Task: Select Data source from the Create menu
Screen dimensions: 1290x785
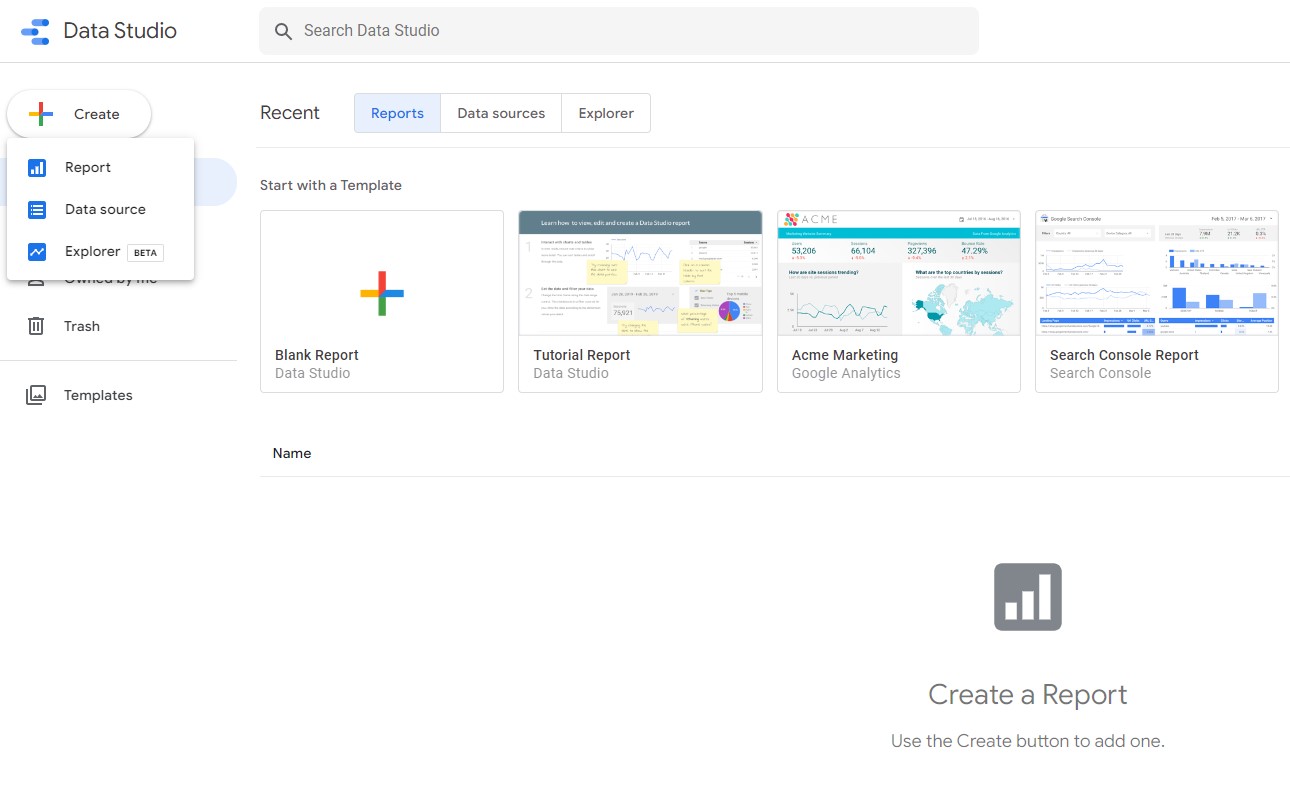Action: (x=100, y=210)
